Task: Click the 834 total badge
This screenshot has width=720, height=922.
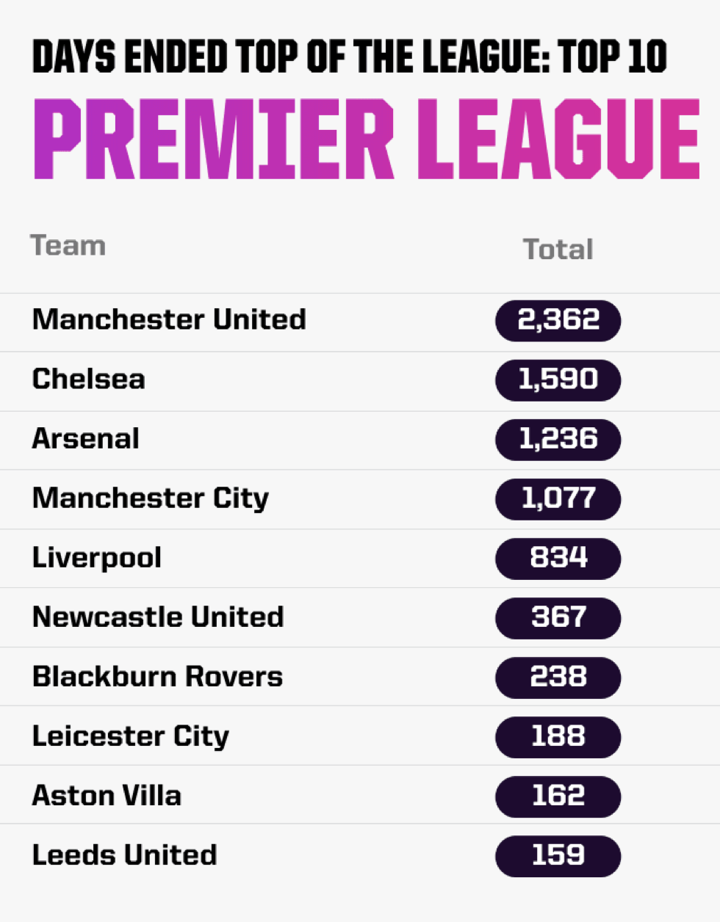Action: [558, 557]
